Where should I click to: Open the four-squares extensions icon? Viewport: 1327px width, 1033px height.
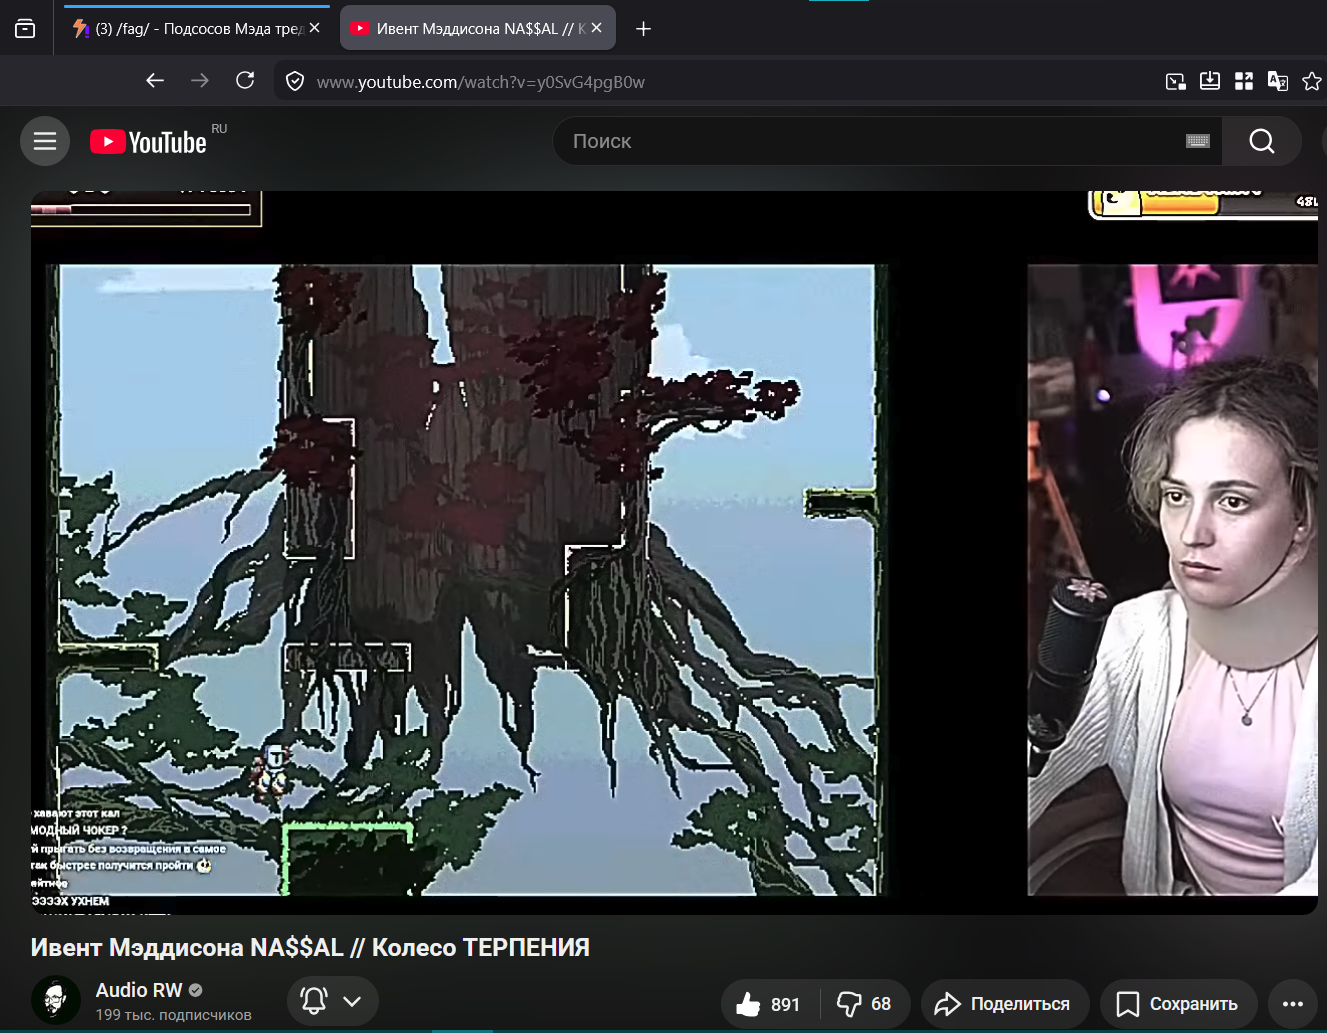[x=1244, y=81]
